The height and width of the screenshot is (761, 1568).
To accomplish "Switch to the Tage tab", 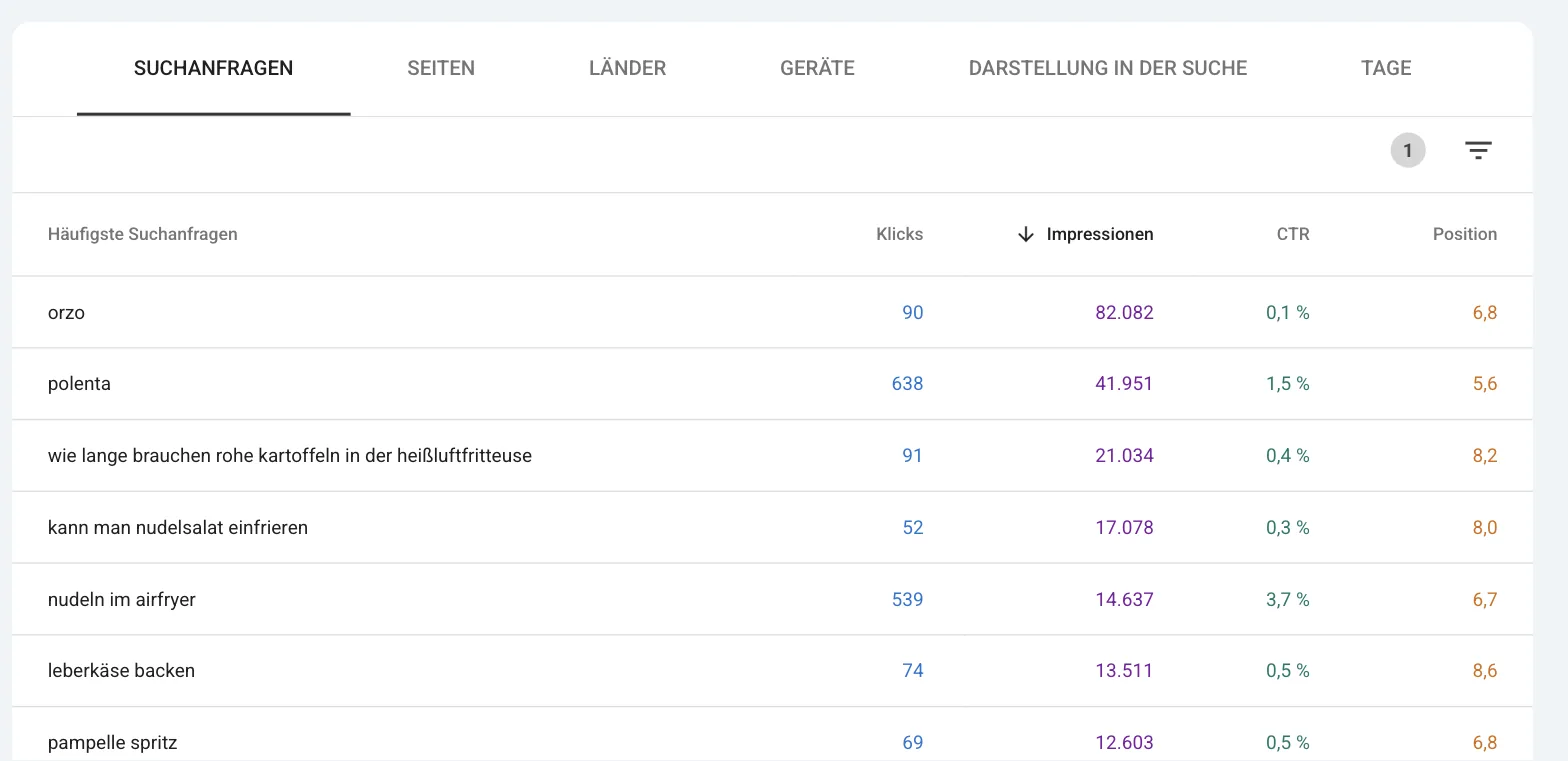I will pos(1386,69).
